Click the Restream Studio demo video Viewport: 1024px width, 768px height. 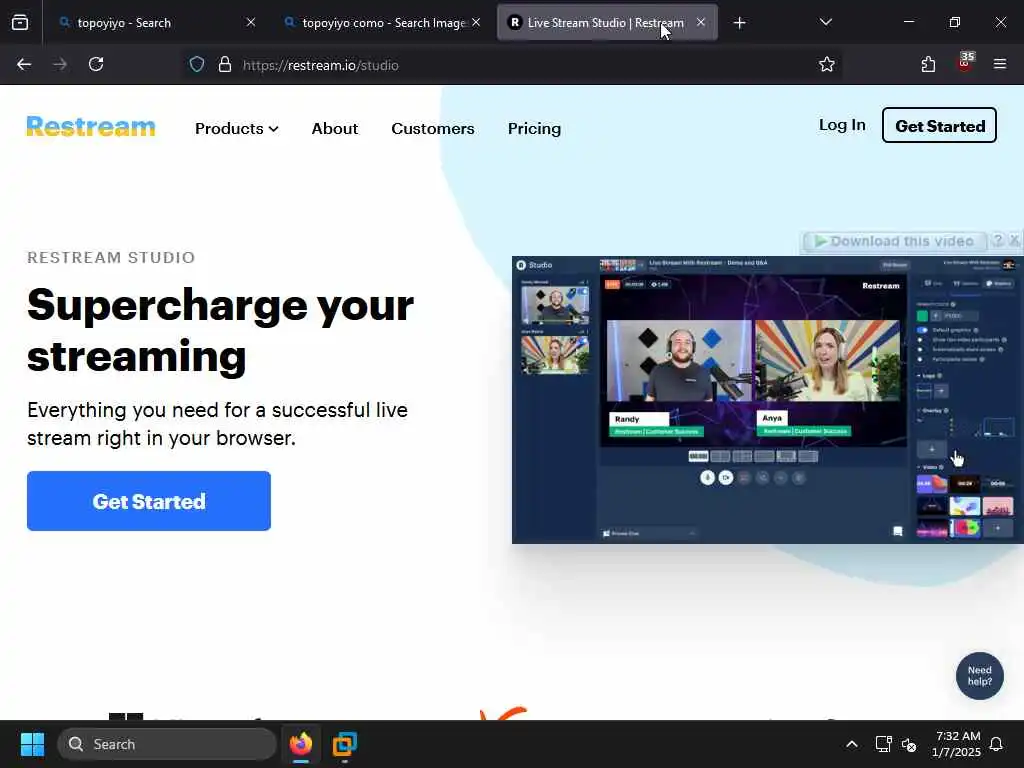tap(767, 400)
